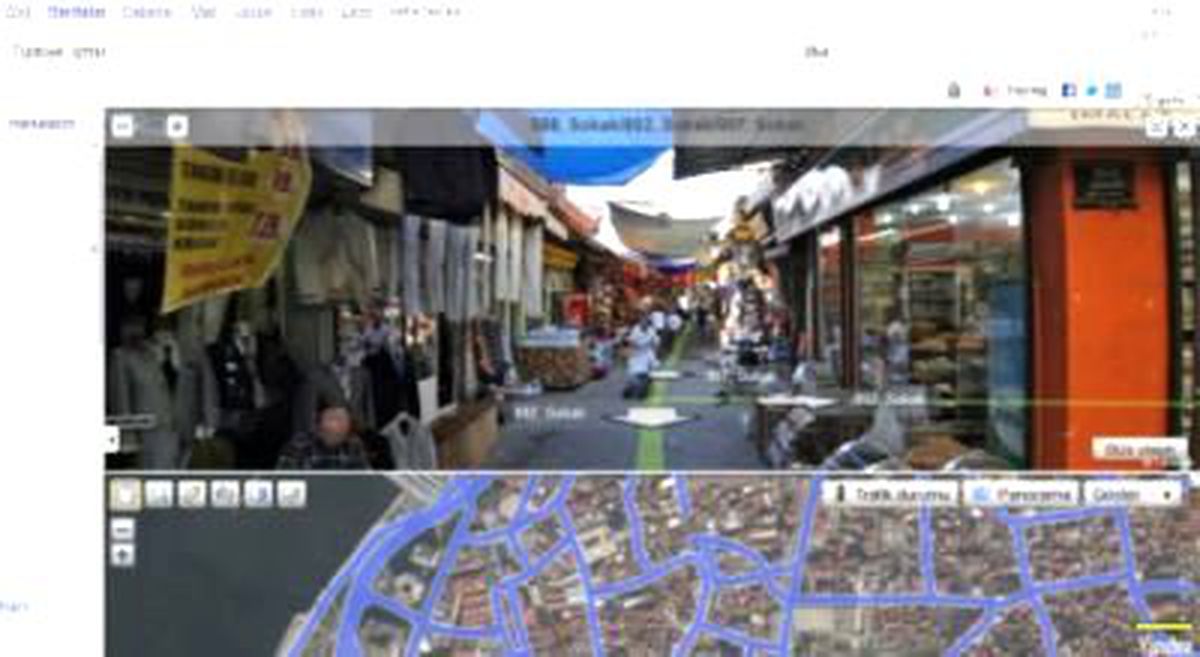Viewport: 1200px width, 657px height.
Task: Select the hand pan tool on map toolbar
Action: tap(125, 493)
